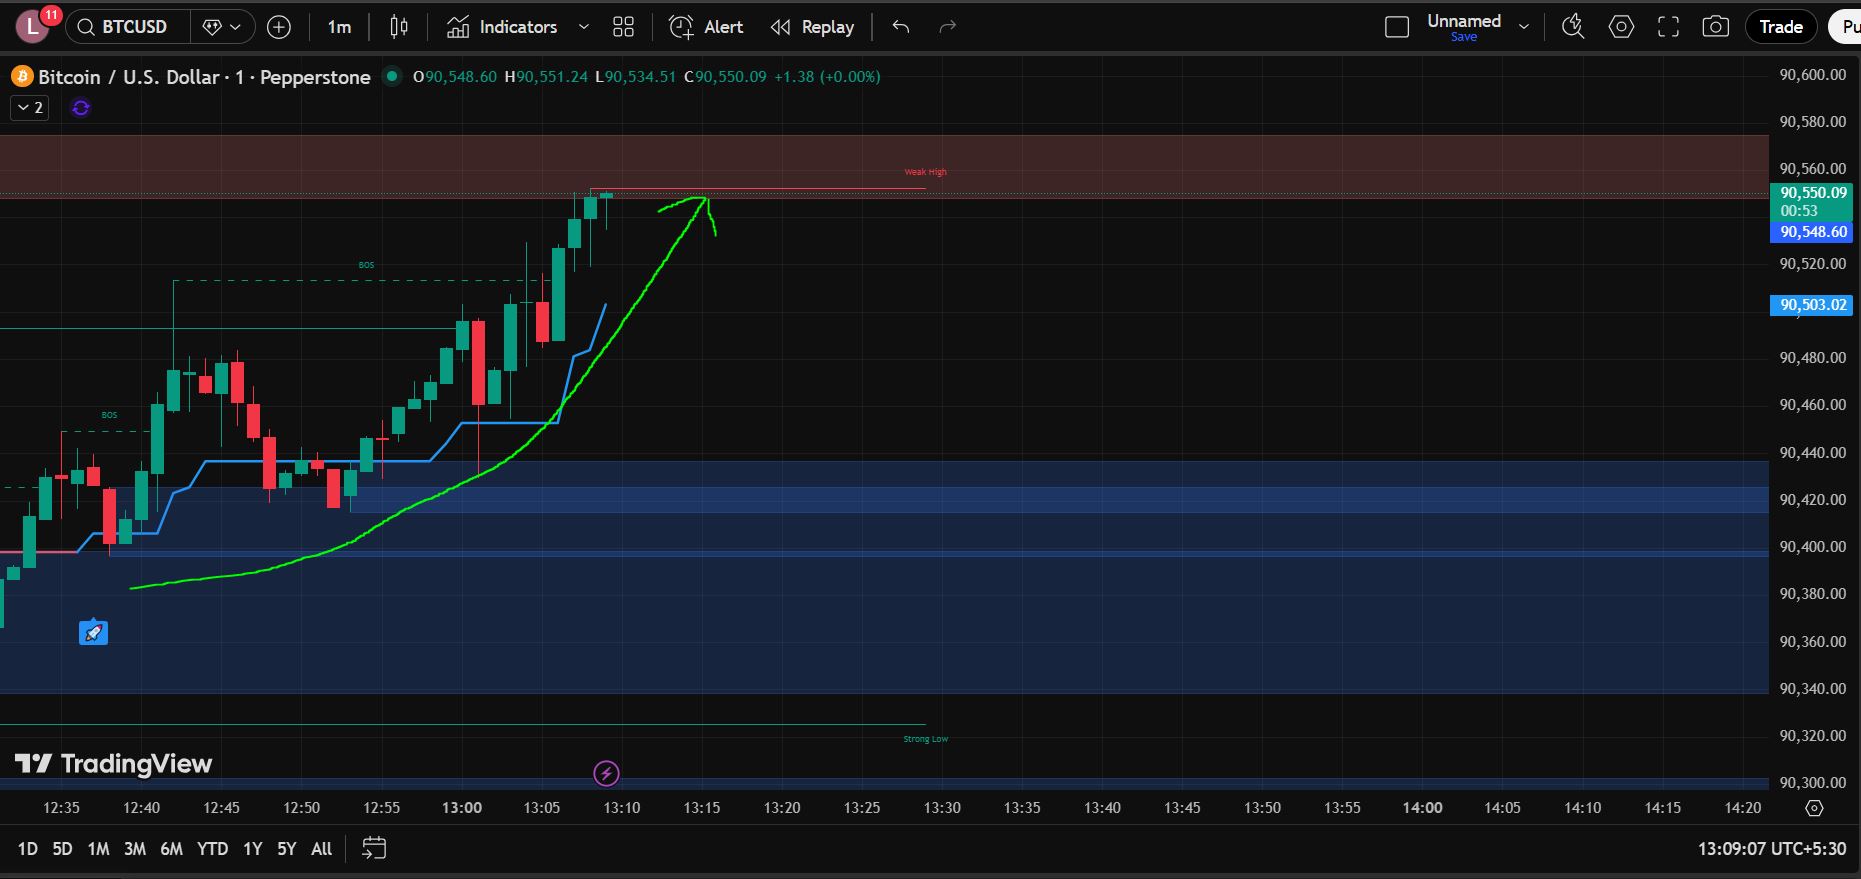Click the green market status dot
Viewport: 1861px width, 879px height.
point(392,76)
